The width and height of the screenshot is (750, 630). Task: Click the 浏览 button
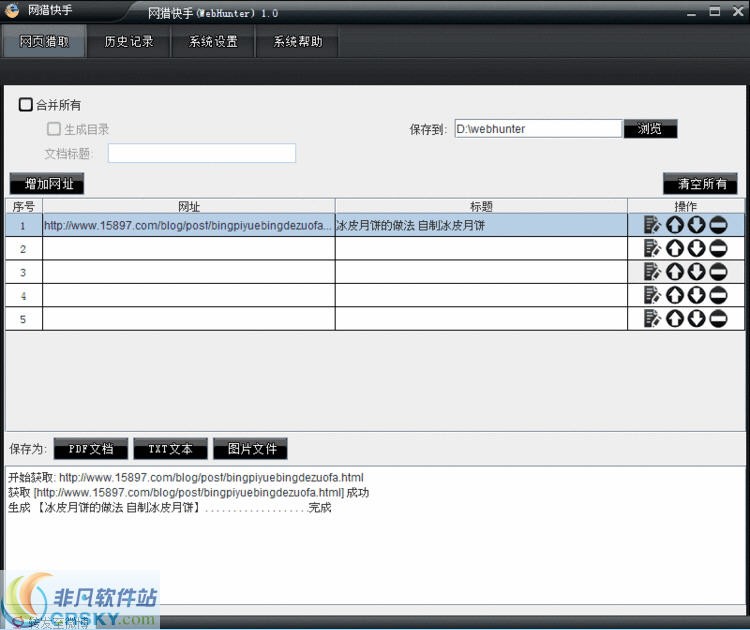(651, 129)
